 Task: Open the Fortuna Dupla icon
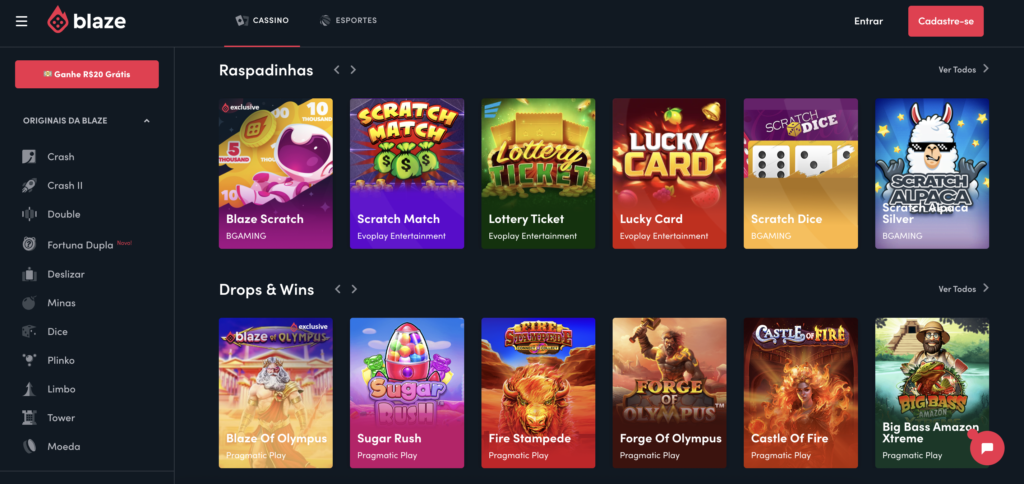(x=29, y=244)
